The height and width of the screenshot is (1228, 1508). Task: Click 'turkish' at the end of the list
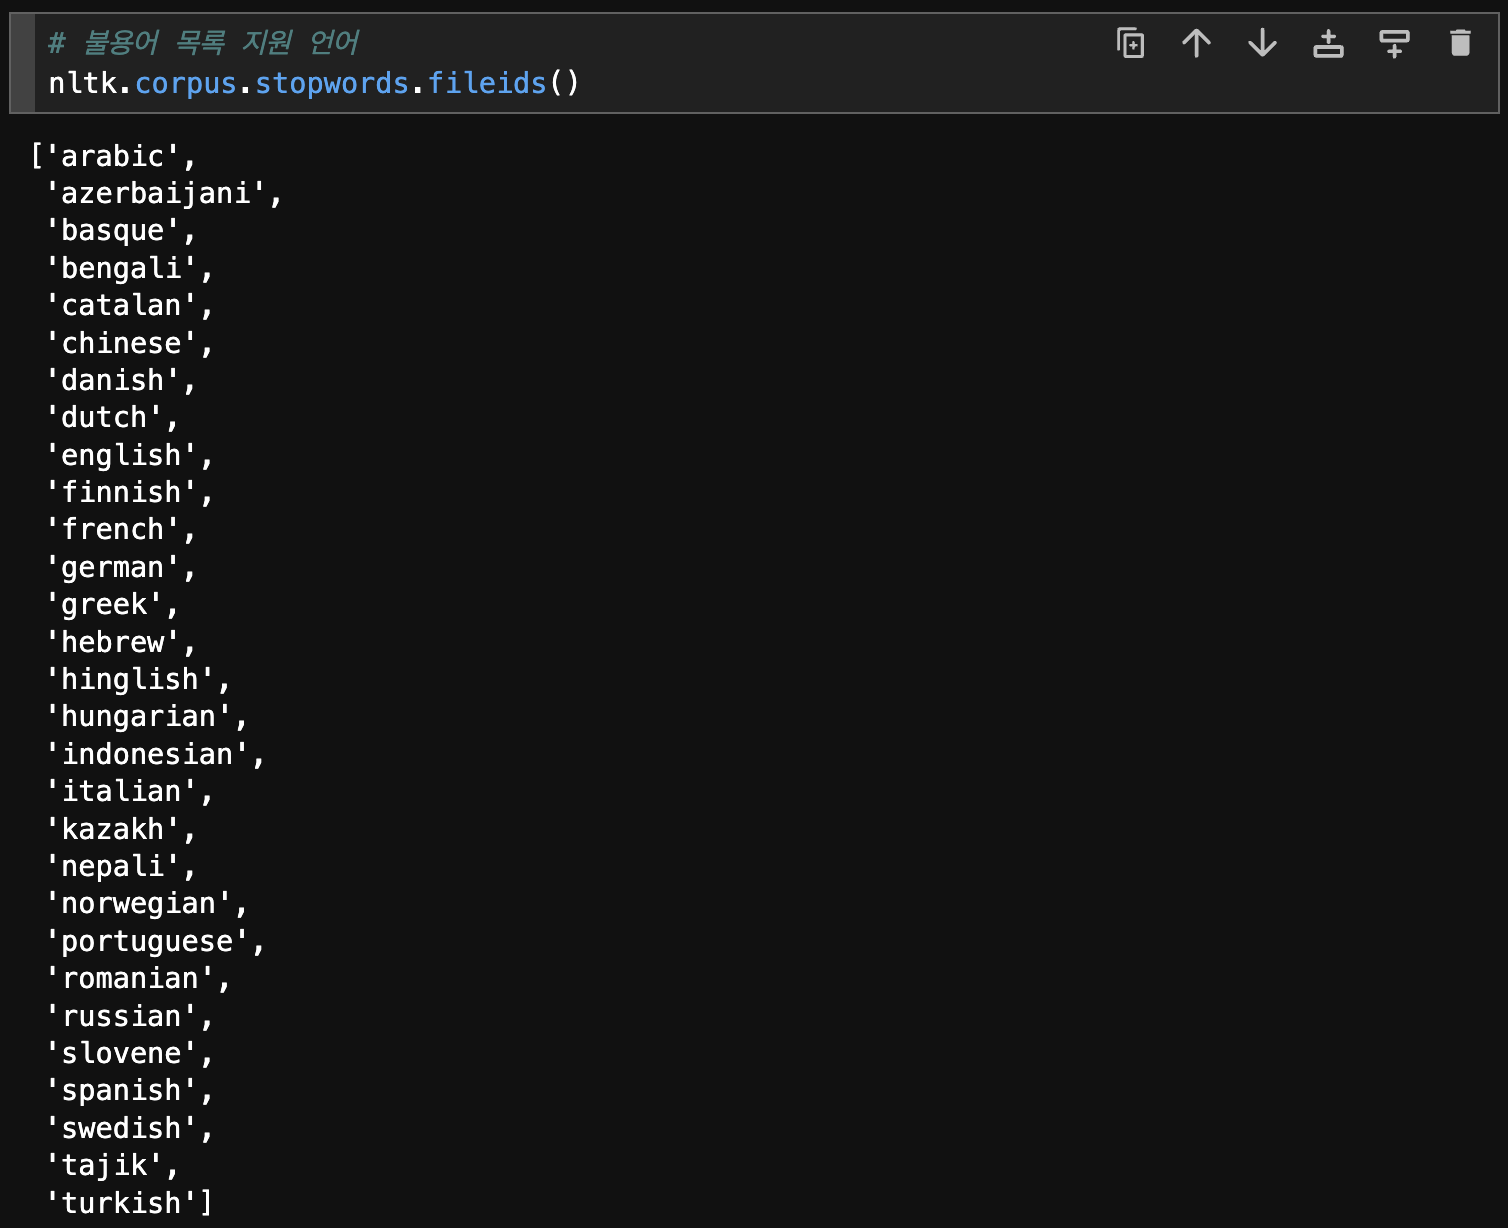(x=121, y=1203)
